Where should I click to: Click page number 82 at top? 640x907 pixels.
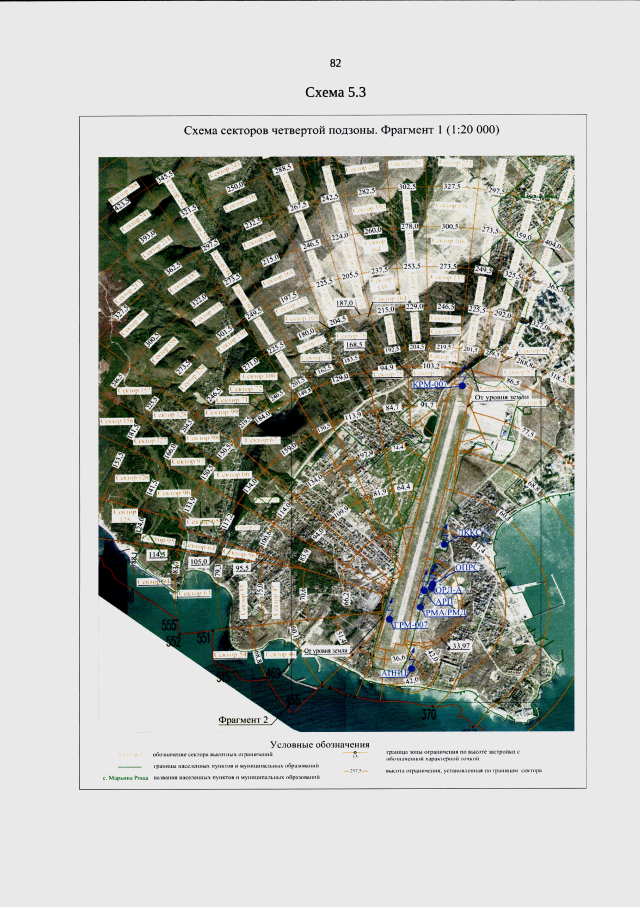pyautogui.click(x=335, y=63)
